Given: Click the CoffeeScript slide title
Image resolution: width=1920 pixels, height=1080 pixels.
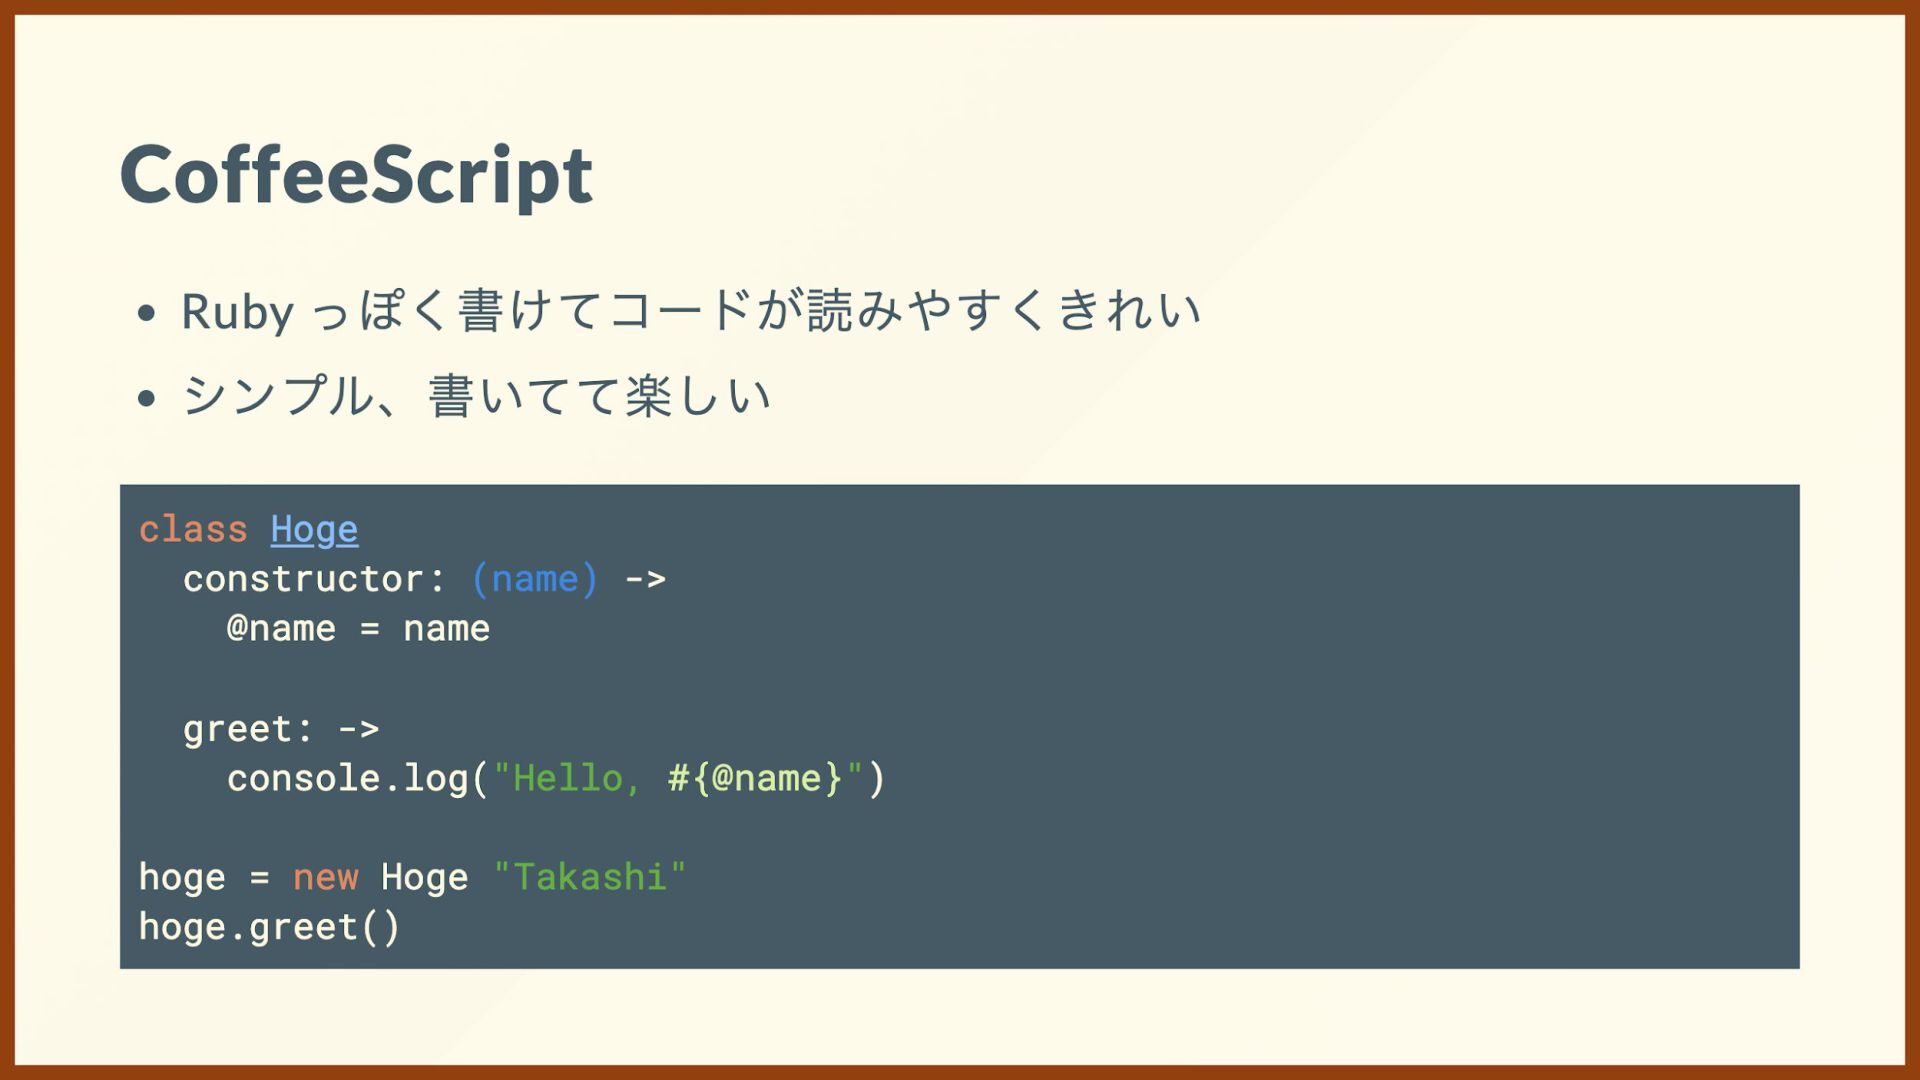Looking at the screenshot, I should pos(356,176).
